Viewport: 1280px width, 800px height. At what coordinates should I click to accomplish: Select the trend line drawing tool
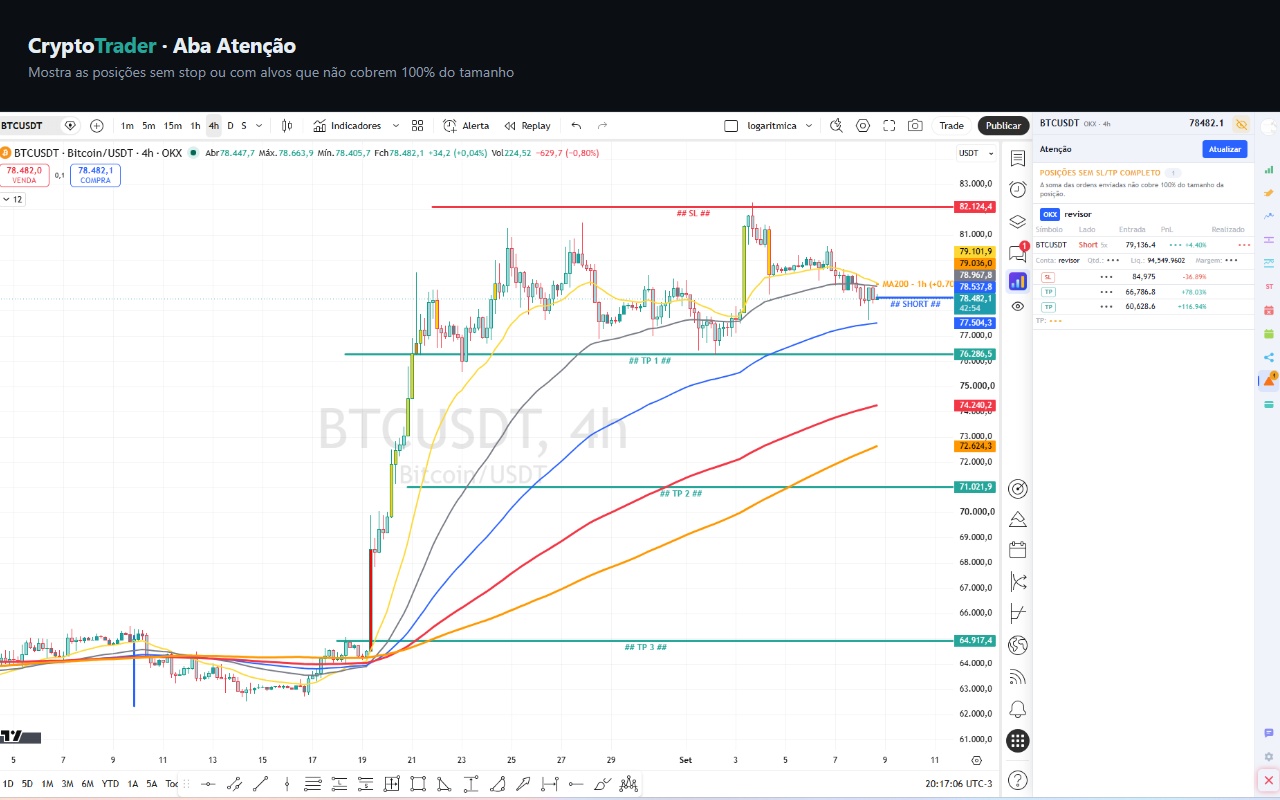click(x=260, y=784)
